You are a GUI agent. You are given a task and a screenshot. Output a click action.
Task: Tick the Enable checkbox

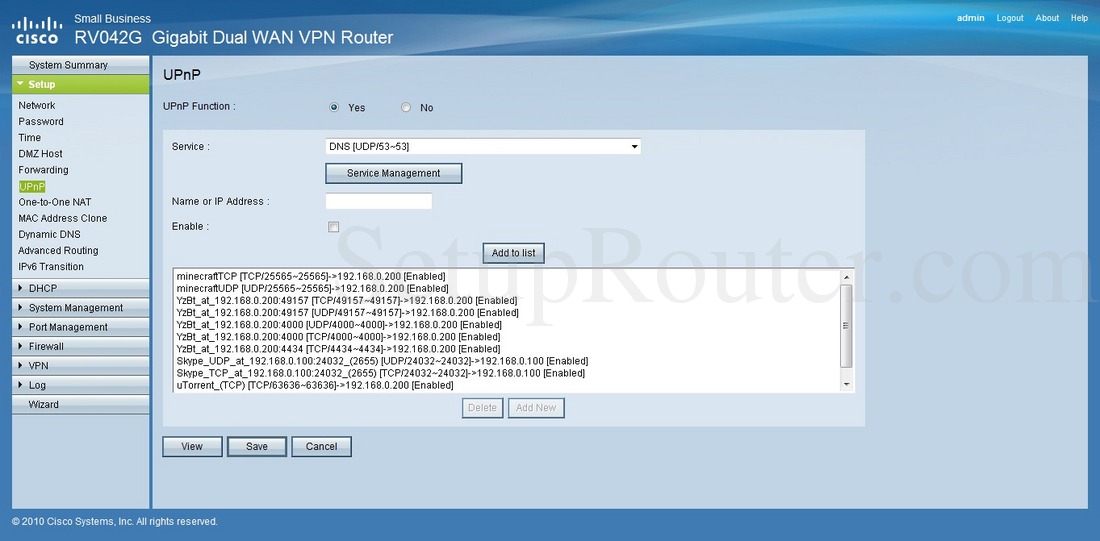coord(334,227)
